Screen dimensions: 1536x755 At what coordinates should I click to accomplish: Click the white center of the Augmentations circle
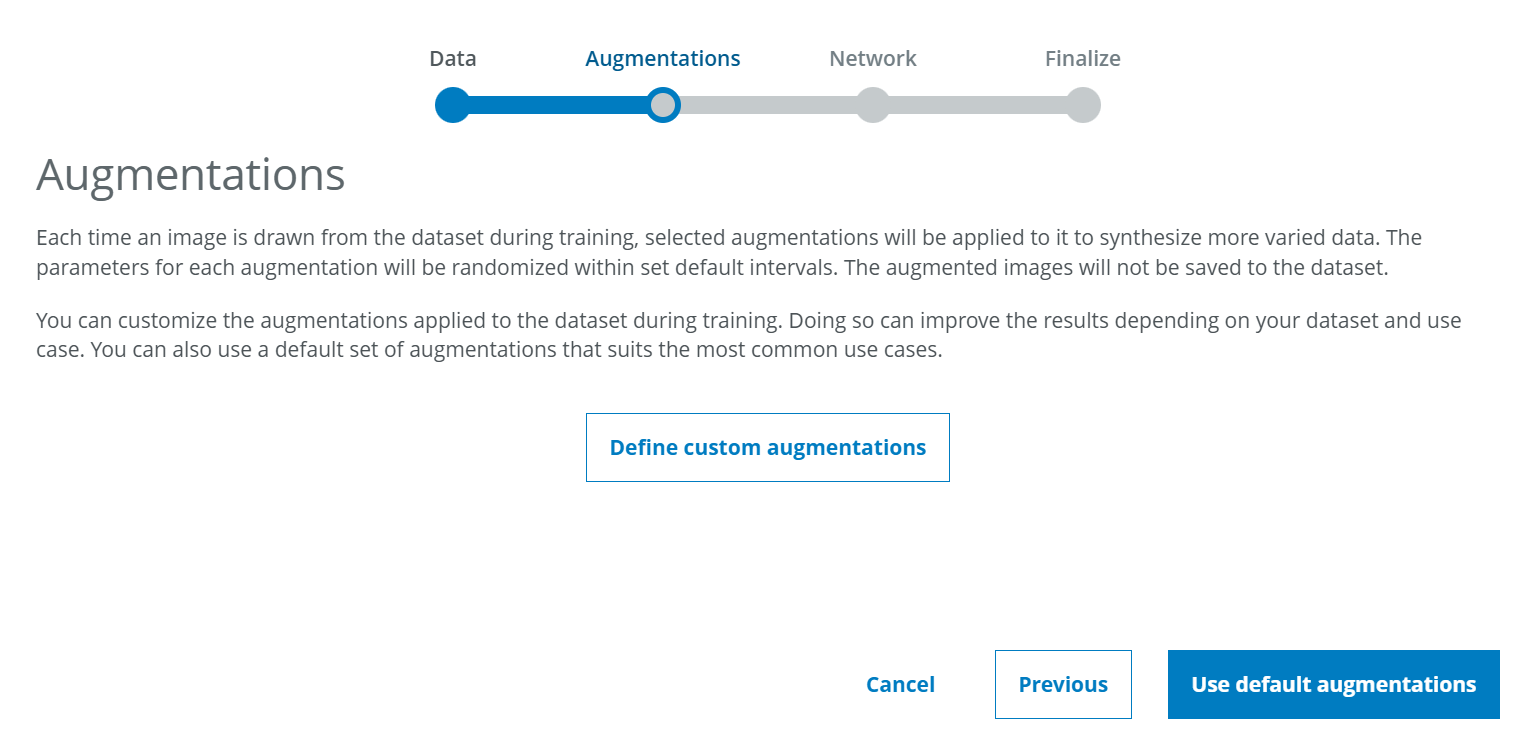click(x=663, y=104)
